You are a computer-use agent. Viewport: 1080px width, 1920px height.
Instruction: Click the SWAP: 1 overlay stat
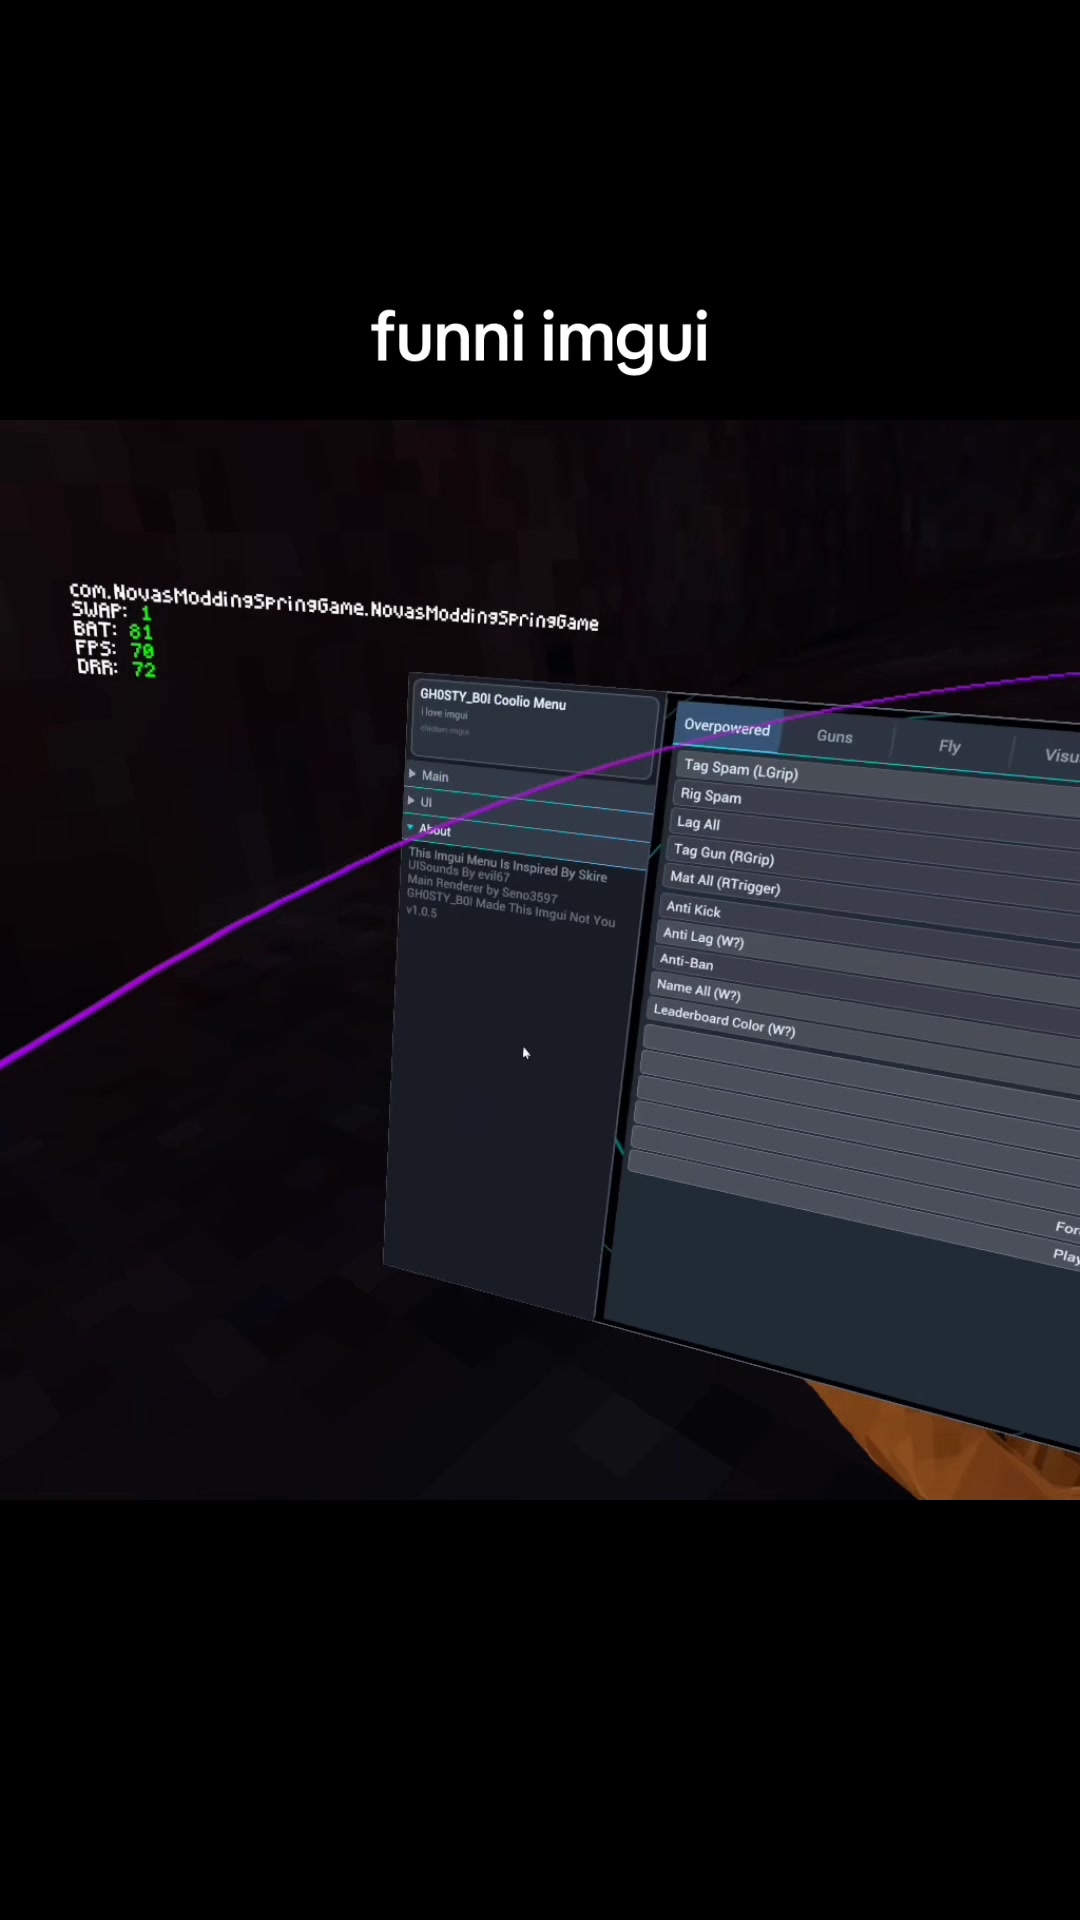111,611
